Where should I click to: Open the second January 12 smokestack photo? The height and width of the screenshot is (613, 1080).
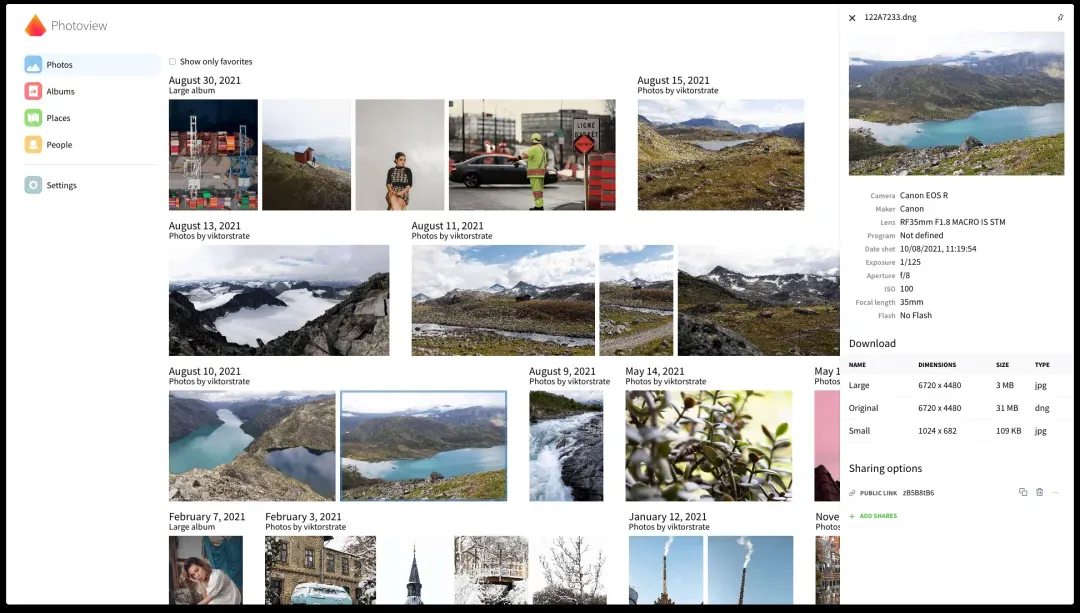point(750,570)
